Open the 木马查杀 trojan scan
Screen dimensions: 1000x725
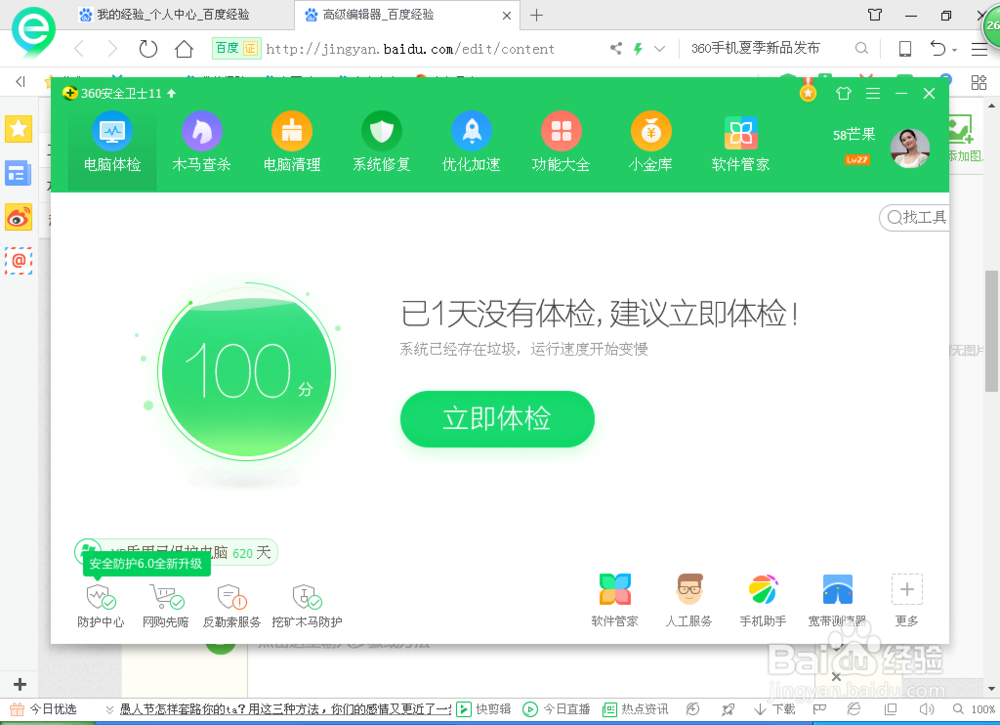pos(202,142)
